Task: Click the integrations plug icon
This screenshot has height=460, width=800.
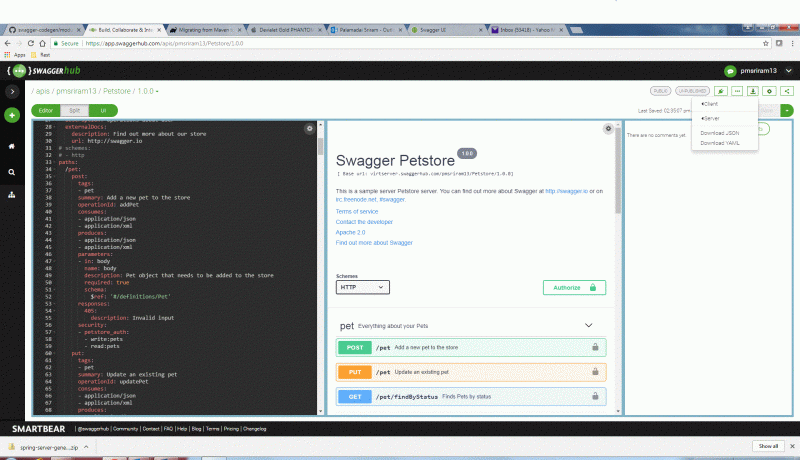Action: tap(720, 91)
